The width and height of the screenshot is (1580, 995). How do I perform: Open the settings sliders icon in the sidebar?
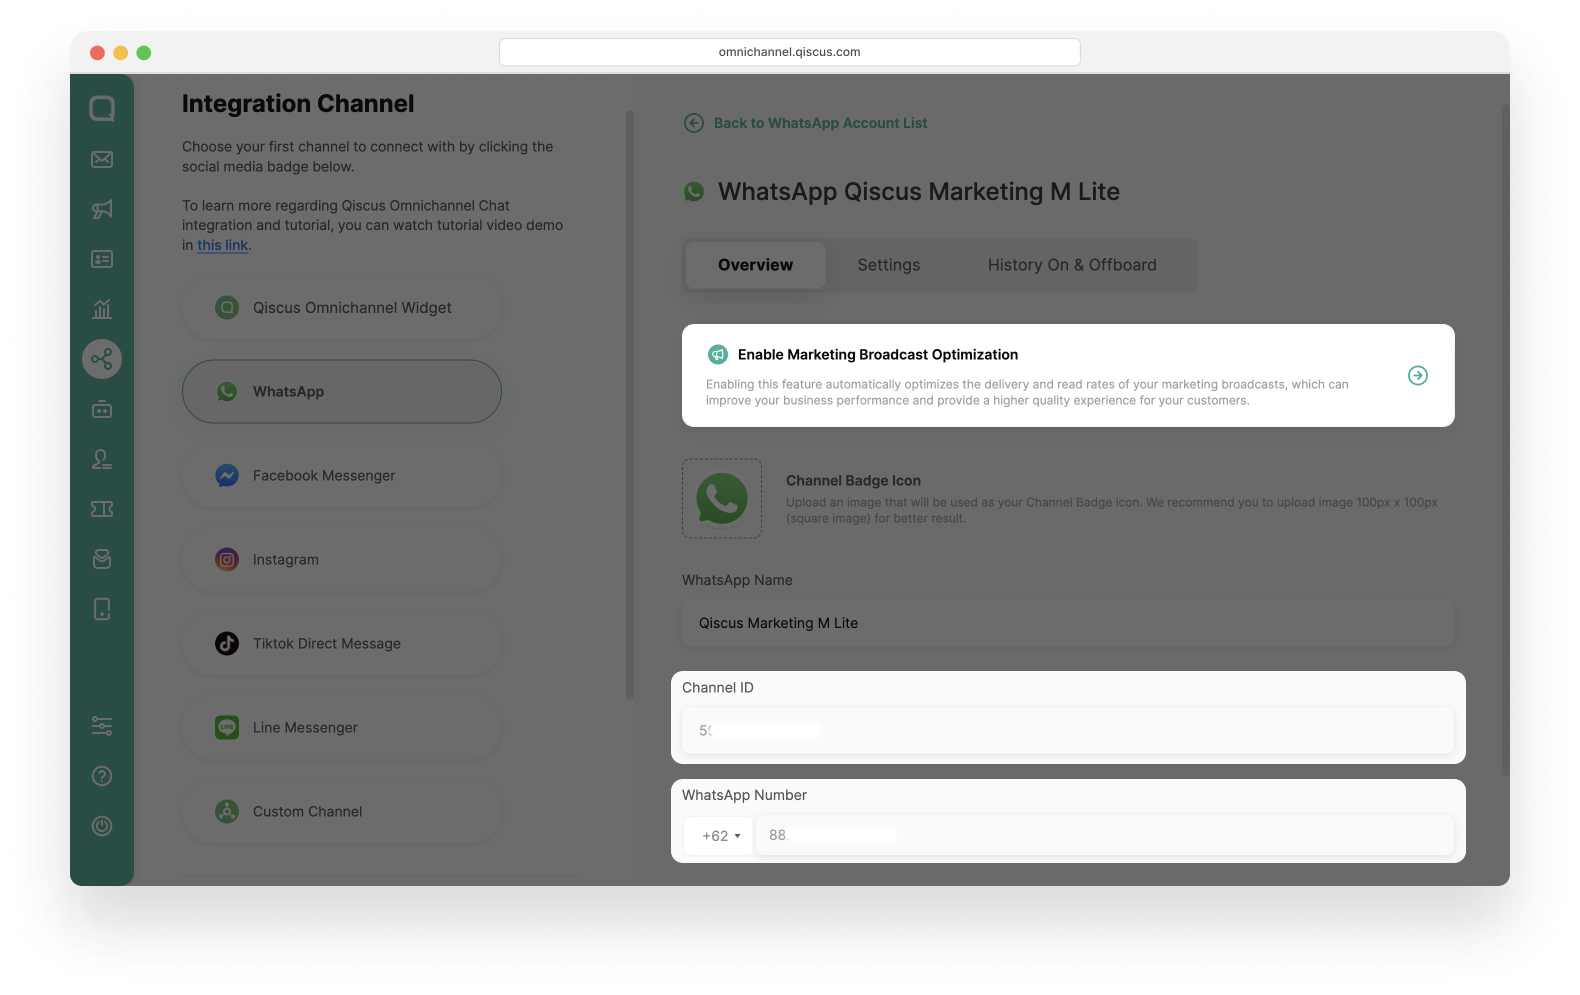pyautogui.click(x=102, y=726)
